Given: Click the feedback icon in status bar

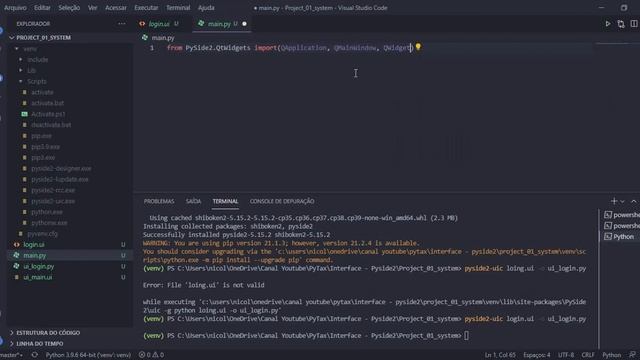Looking at the screenshot, I should click(632, 355).
